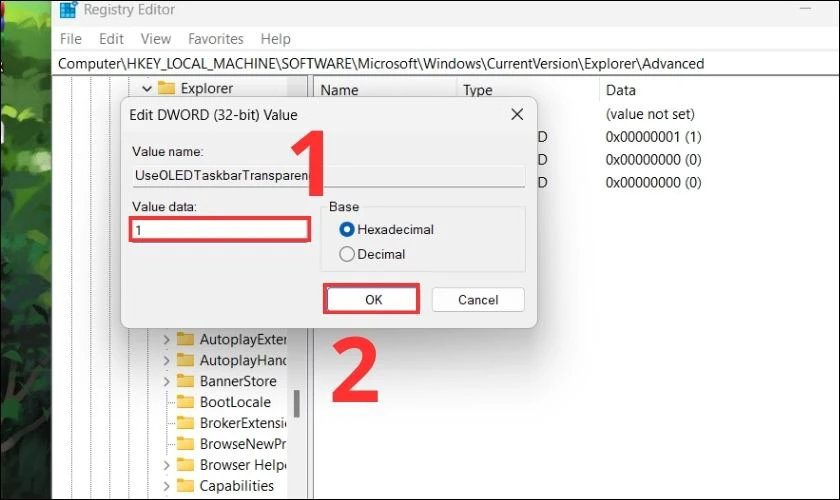Image resolution: width=840 pixels, height=500 pixels.
Task: Expand the Browser Help key
Action: 166,465
